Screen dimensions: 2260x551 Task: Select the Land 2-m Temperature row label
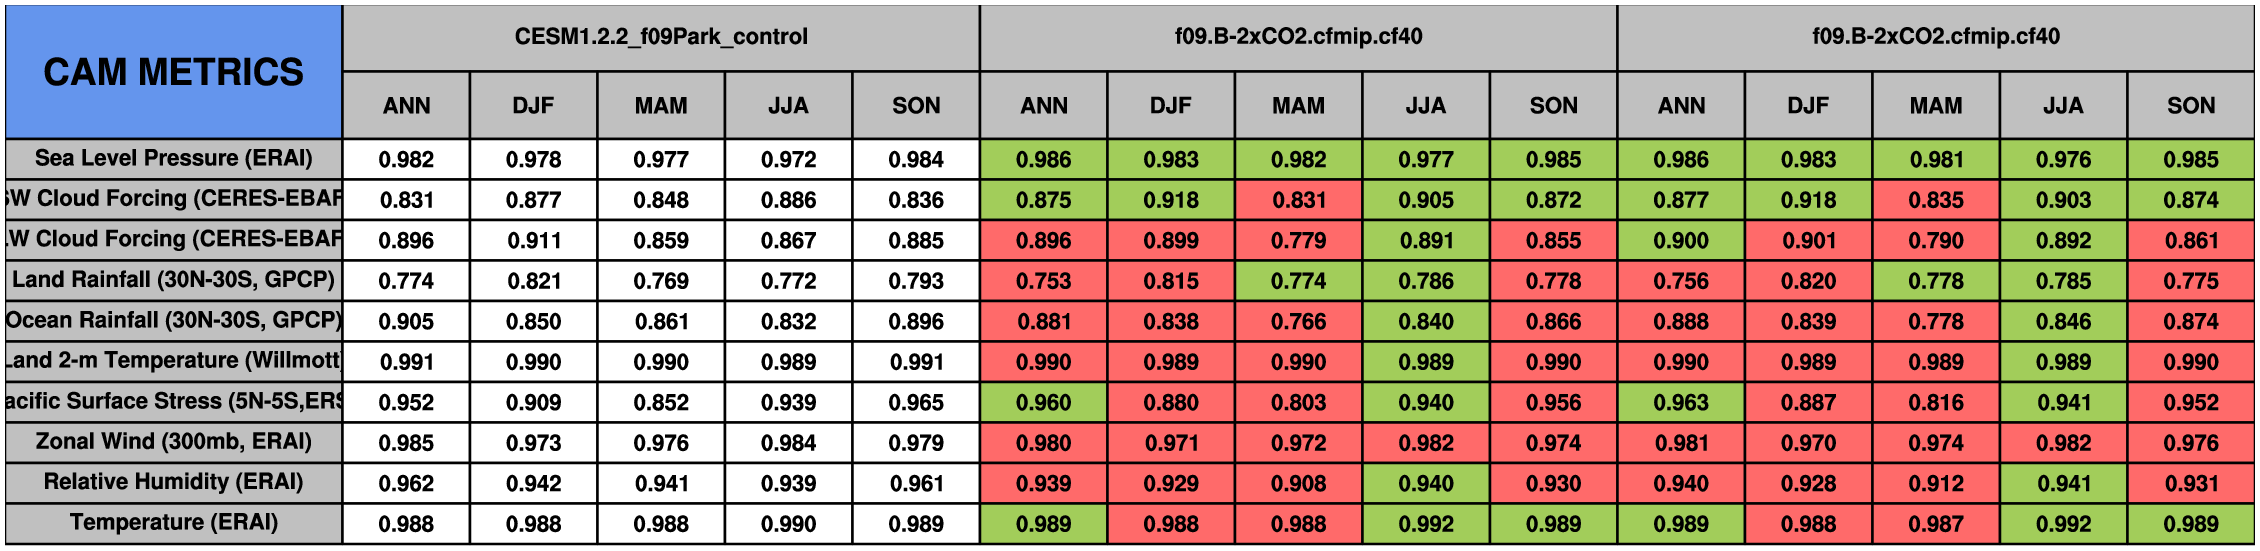coord(173,361)
